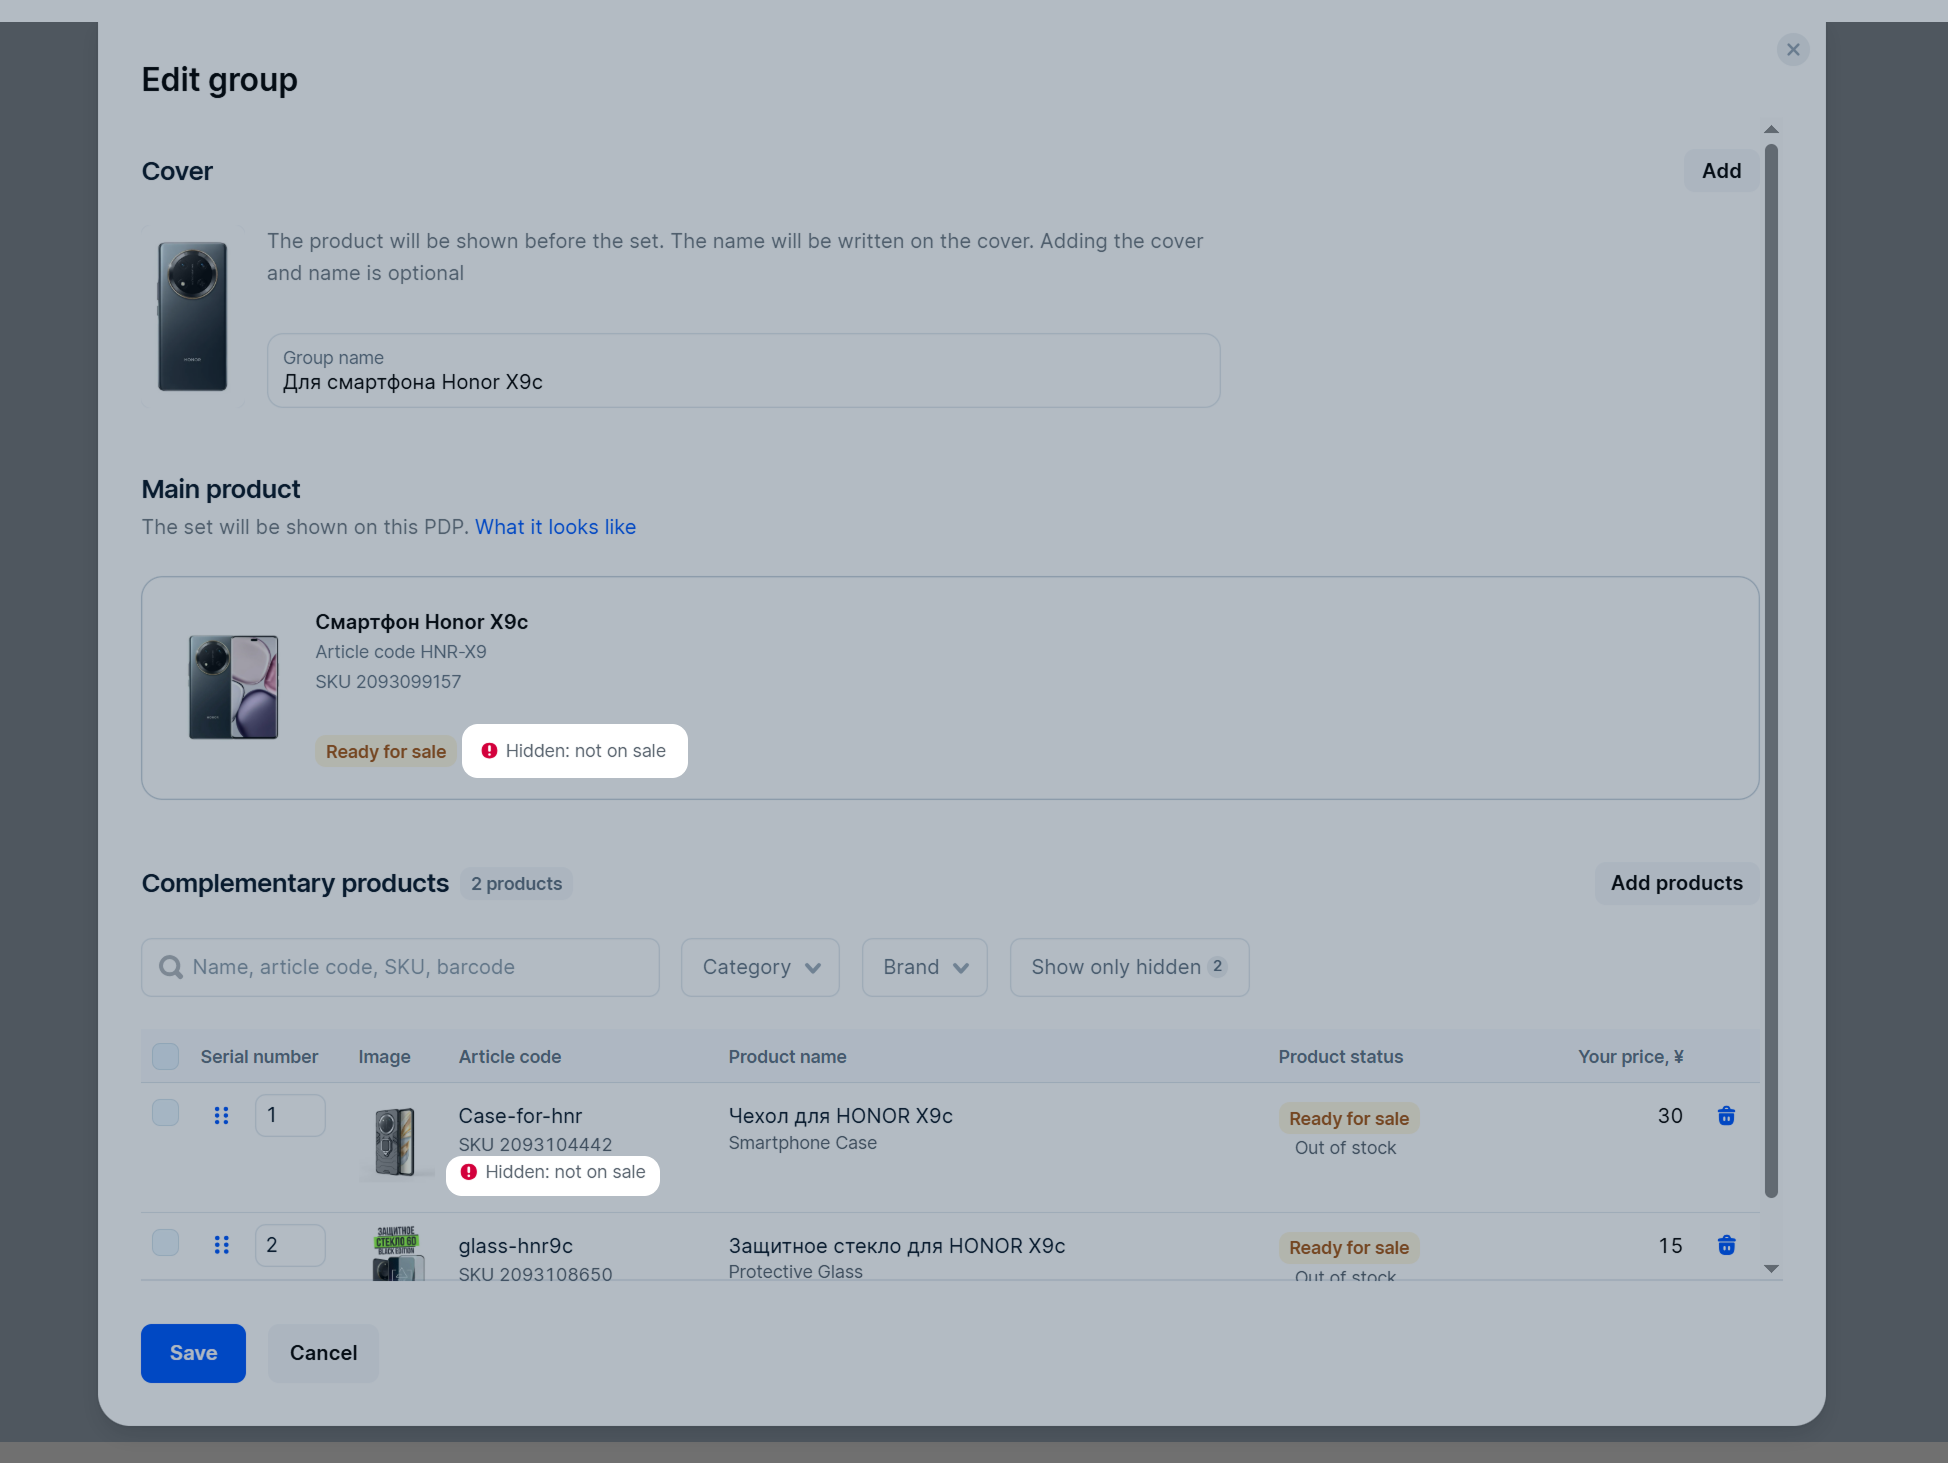This screenshot has height=1463, width=1948.
Task: Click the Article code HNR-X9 text
Action: (401, 652)
